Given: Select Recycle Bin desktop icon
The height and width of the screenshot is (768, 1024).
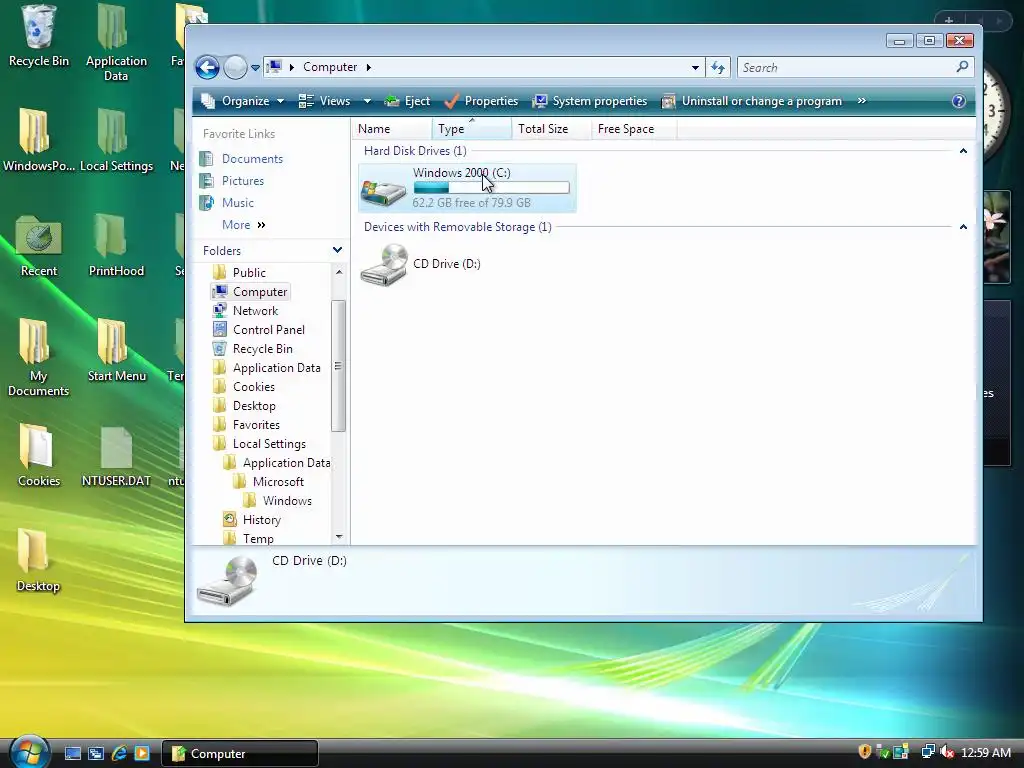Looking at the screenshot, I should click(x=39, y=37).
